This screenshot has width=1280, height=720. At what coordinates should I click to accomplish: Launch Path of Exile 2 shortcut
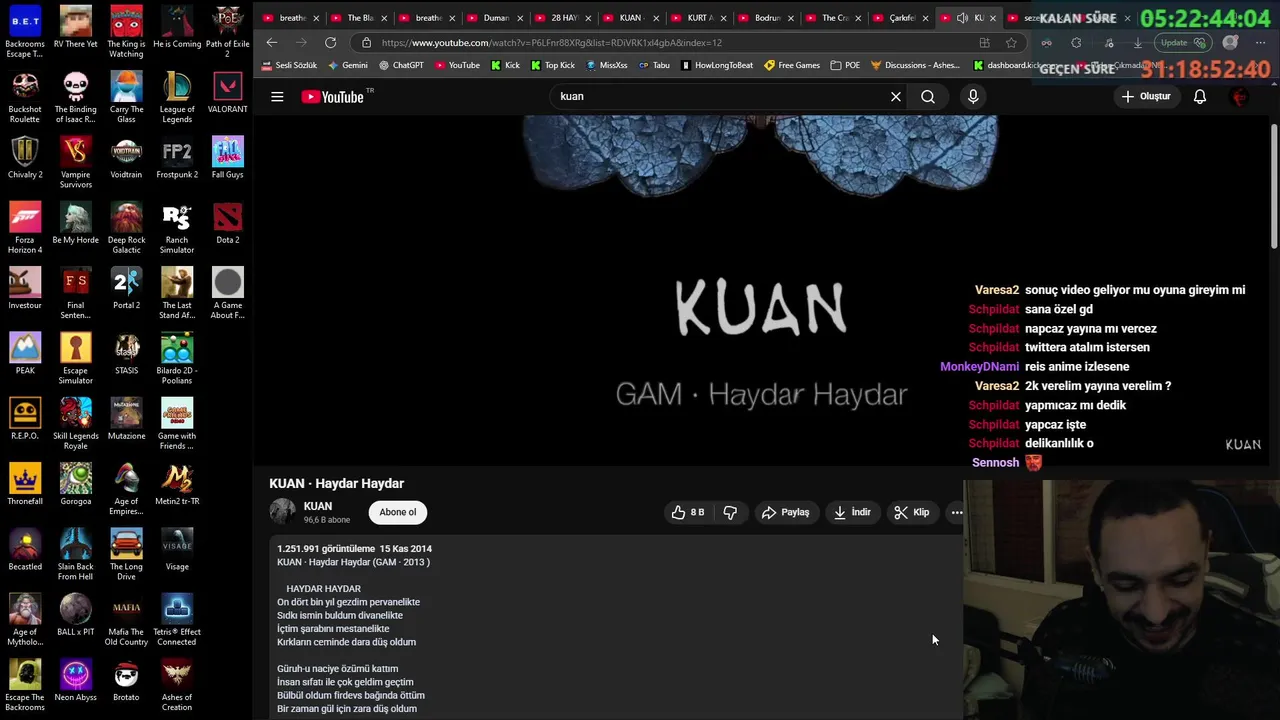point(228,32)
